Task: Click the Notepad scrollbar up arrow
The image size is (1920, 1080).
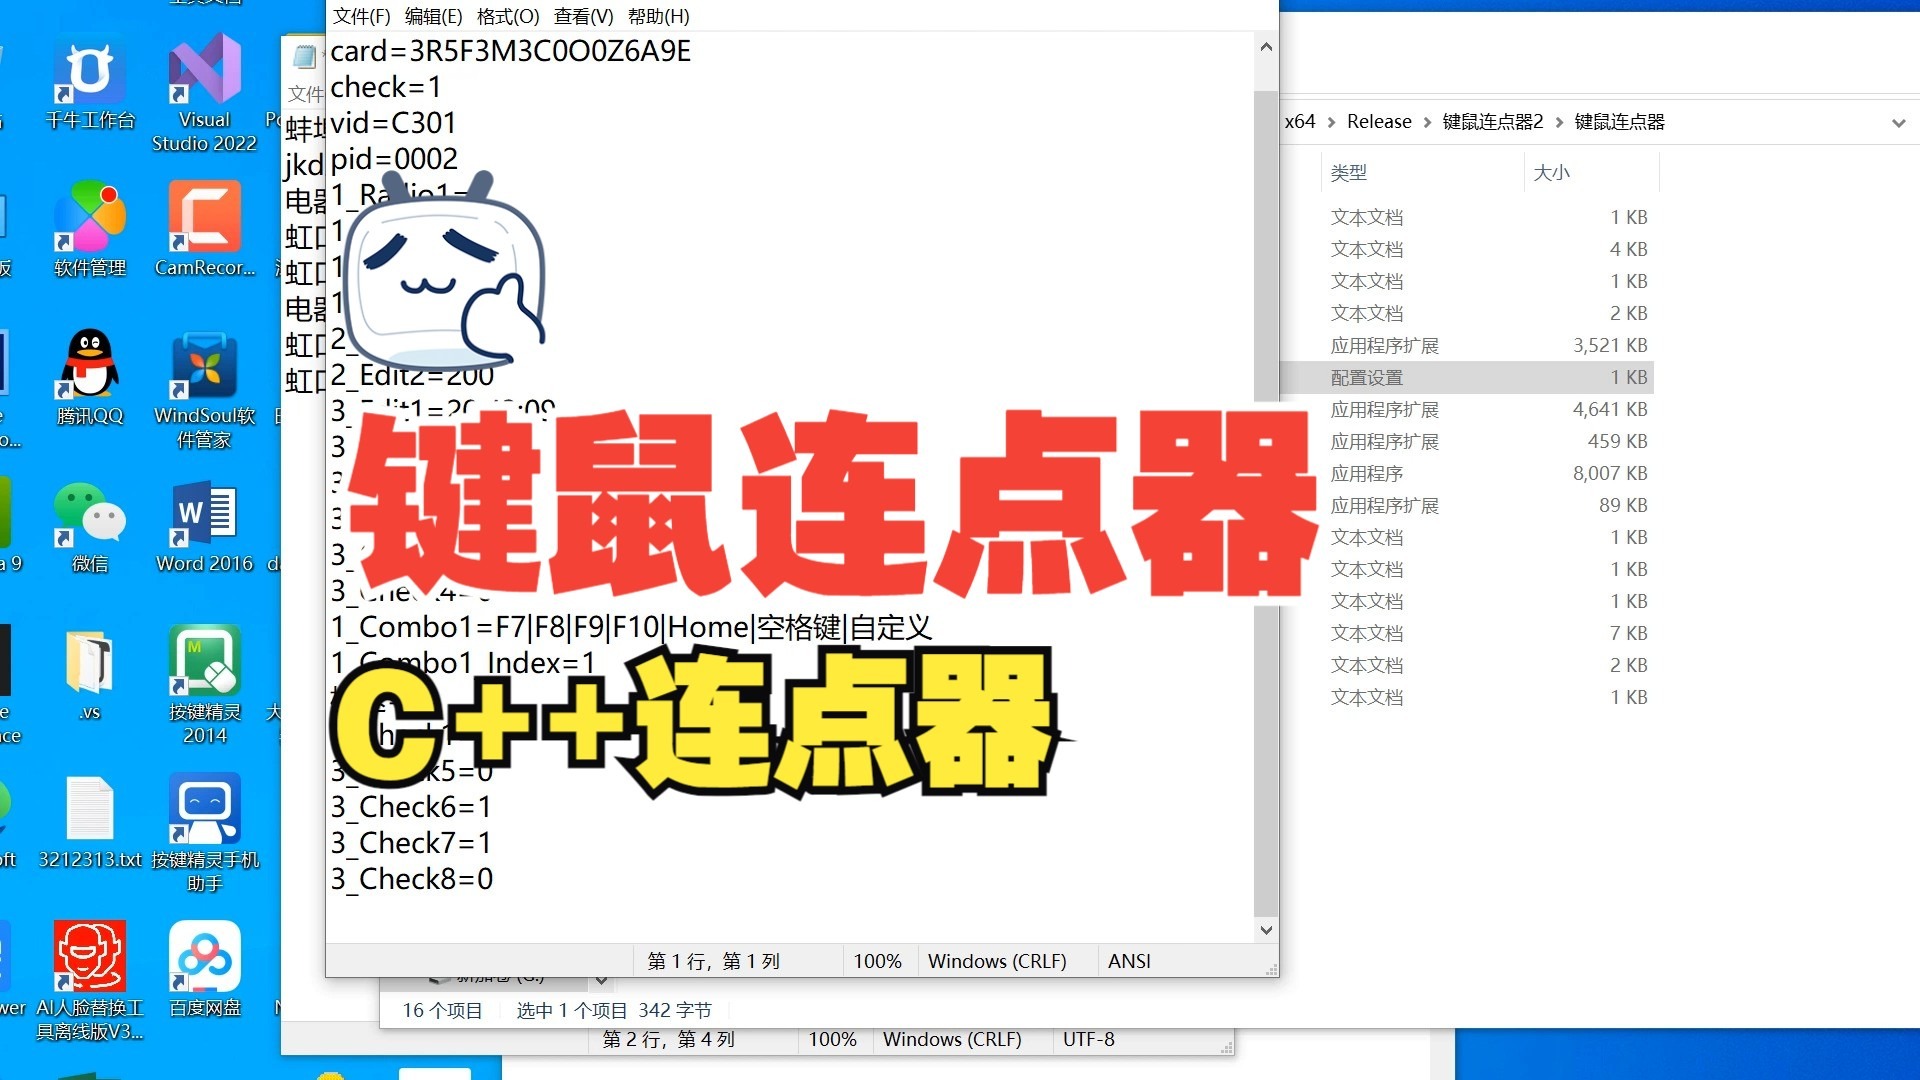Action: [x=1266, y=47]
